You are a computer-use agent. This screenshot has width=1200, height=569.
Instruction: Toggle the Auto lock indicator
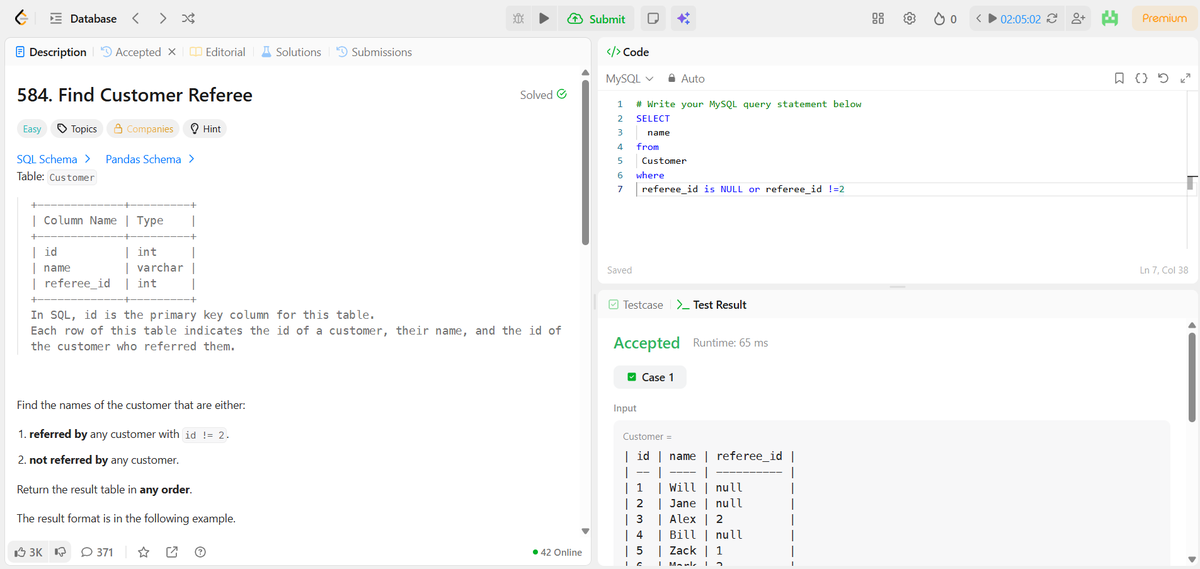686,79
